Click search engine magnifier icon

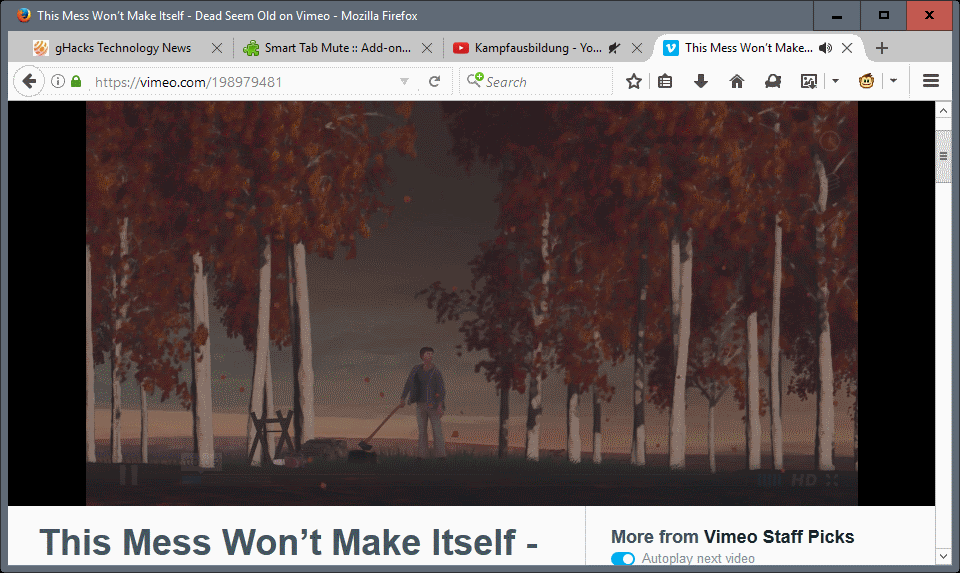474,80
